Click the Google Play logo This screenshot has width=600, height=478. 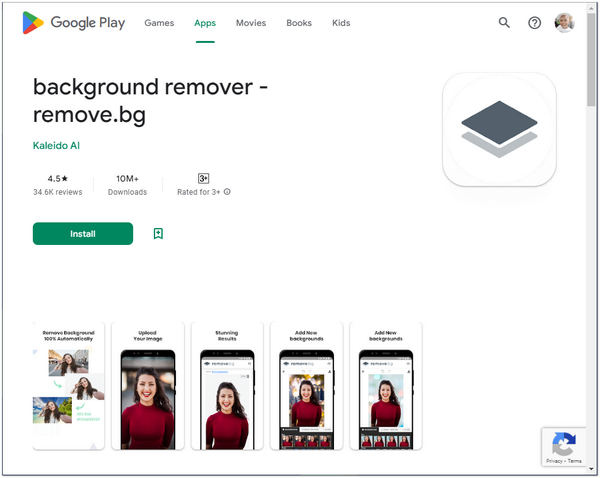click(x=73, y=23)
